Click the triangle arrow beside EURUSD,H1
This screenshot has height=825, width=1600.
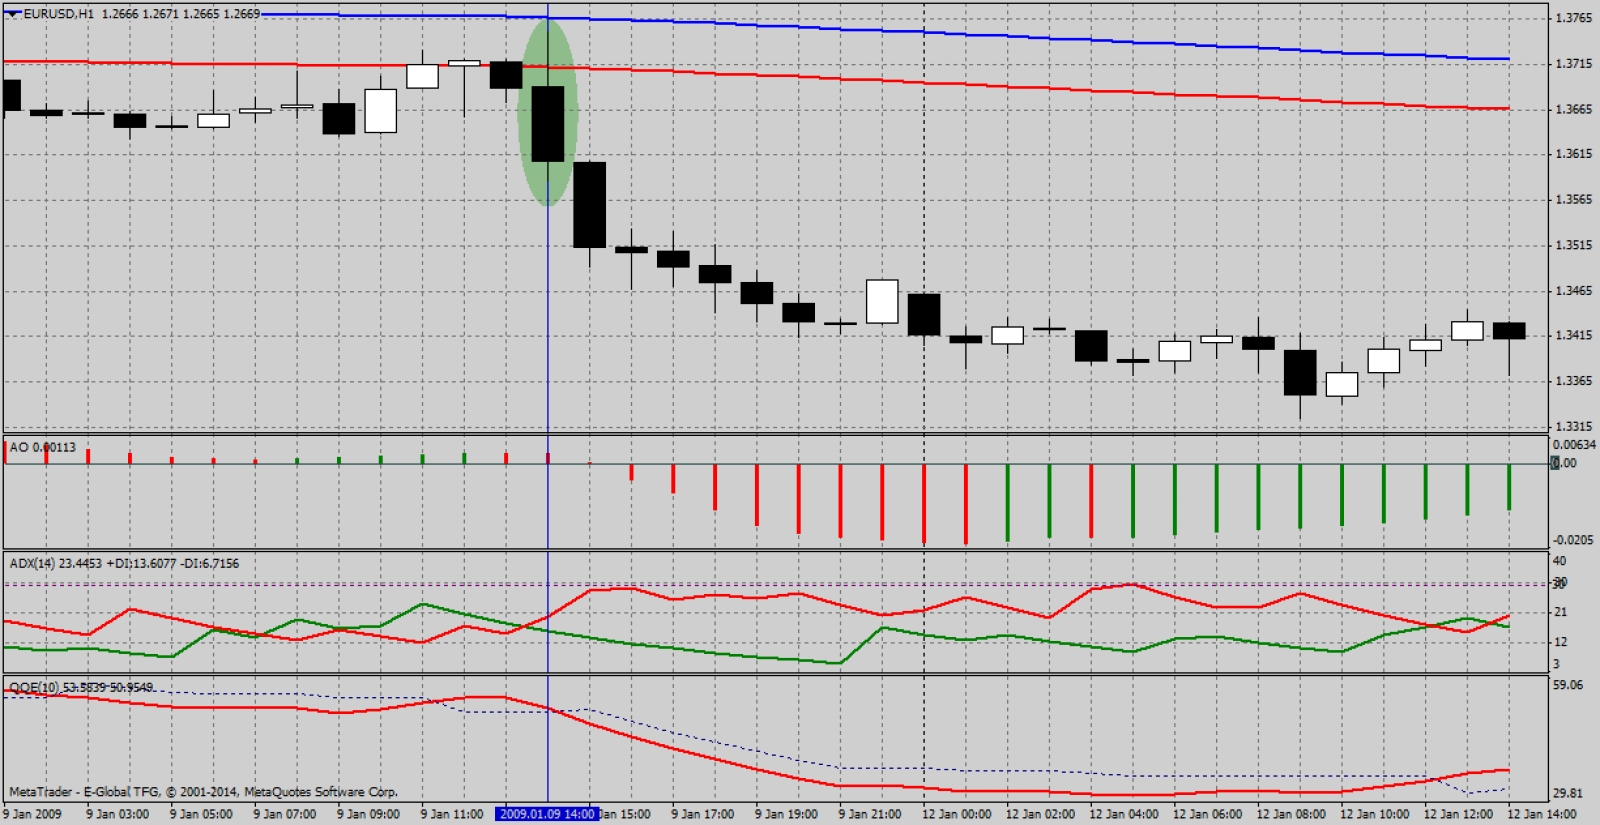pyautogui.click(x=13, y=14)
